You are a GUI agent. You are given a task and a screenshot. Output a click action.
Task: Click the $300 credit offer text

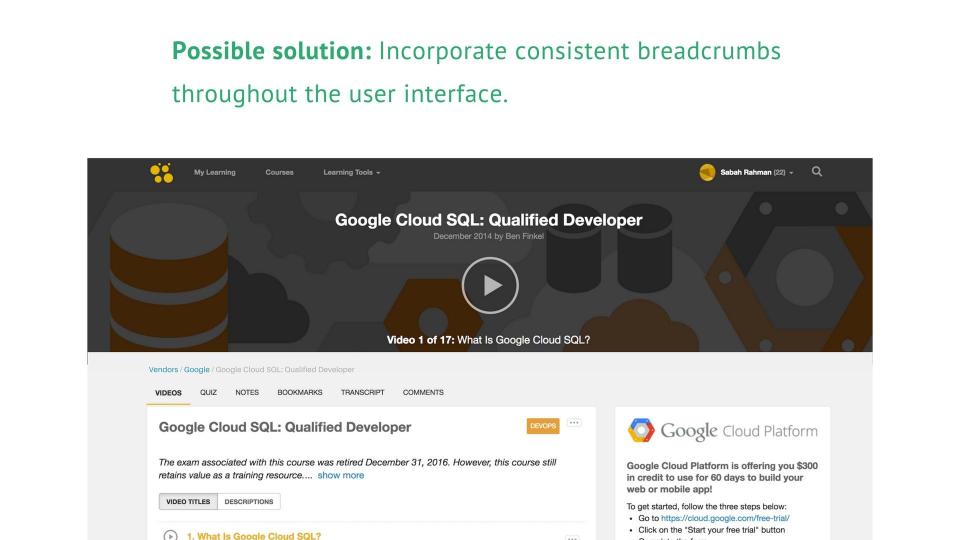722,478
